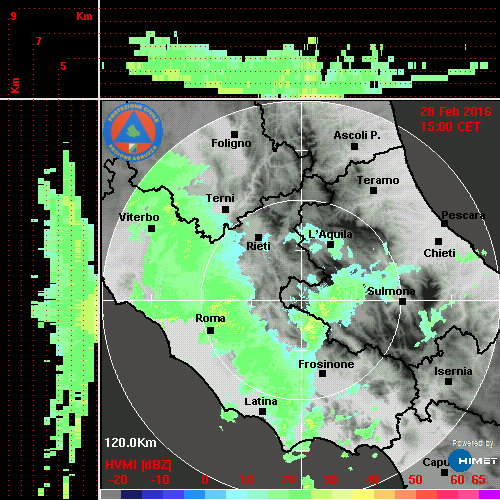The width and height of the screenshot is (500, 500).
Task: Click the Protezione Civile Abruzzo logo
Action: click(x=133, y=132)
